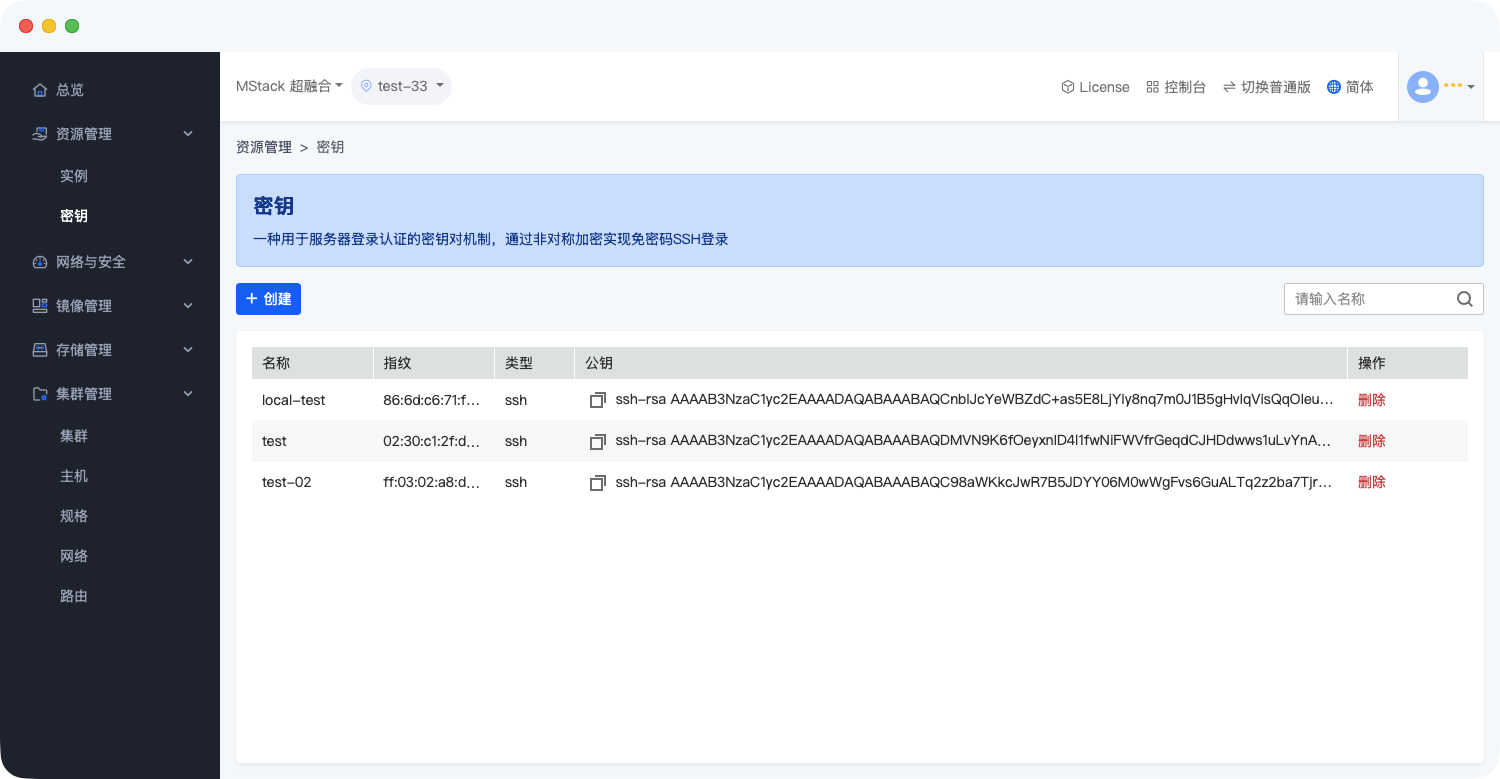Delete the local-test key

tap(1371, 400)
